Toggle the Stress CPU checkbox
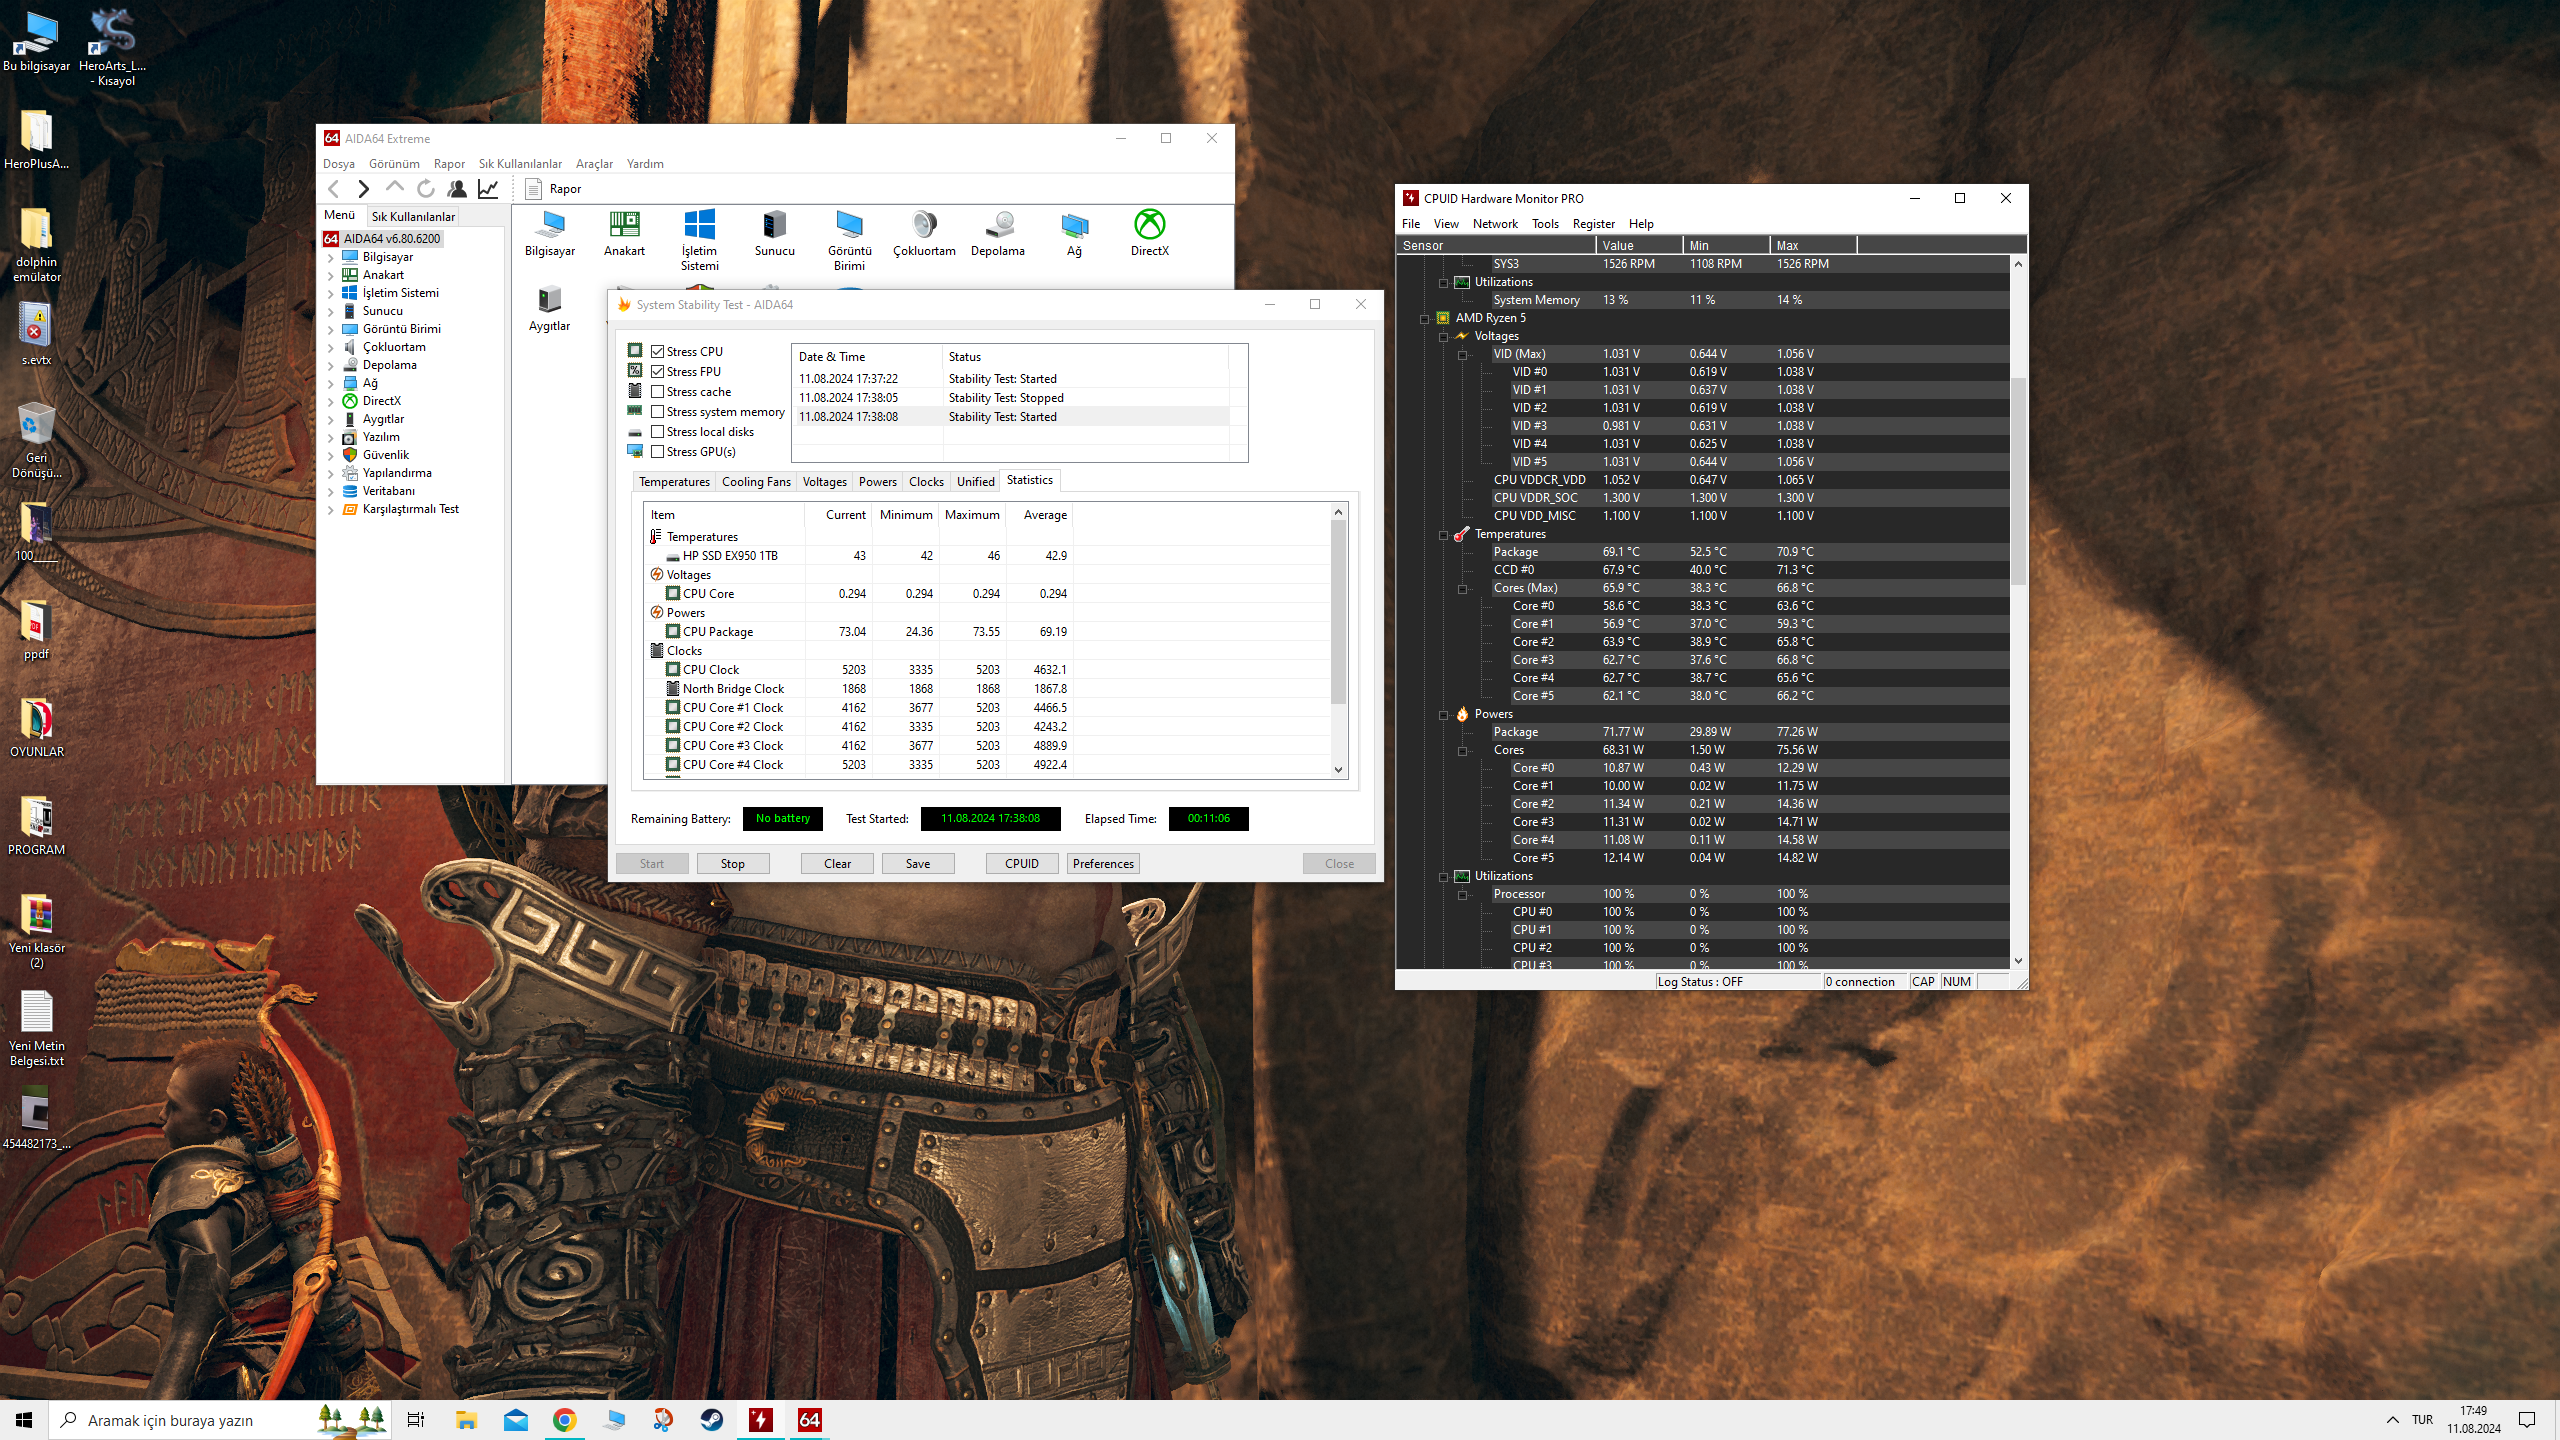 [658, 352]
